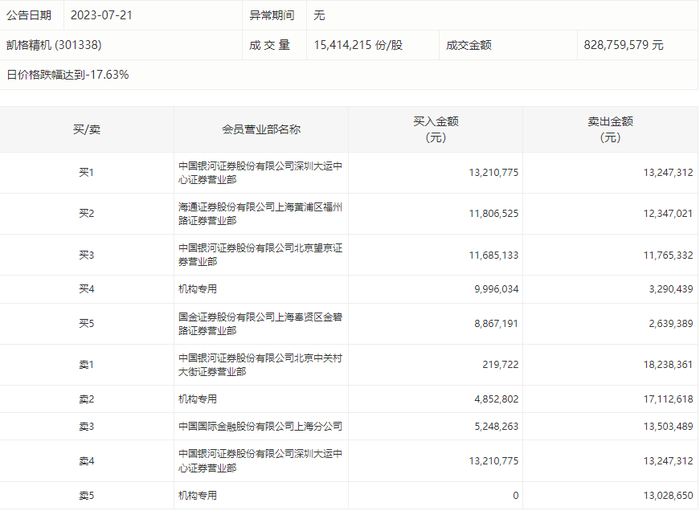The image size is (700, 511).
Task: Click the announcement date 2023-07-21
Action: [x=101, y=15]
